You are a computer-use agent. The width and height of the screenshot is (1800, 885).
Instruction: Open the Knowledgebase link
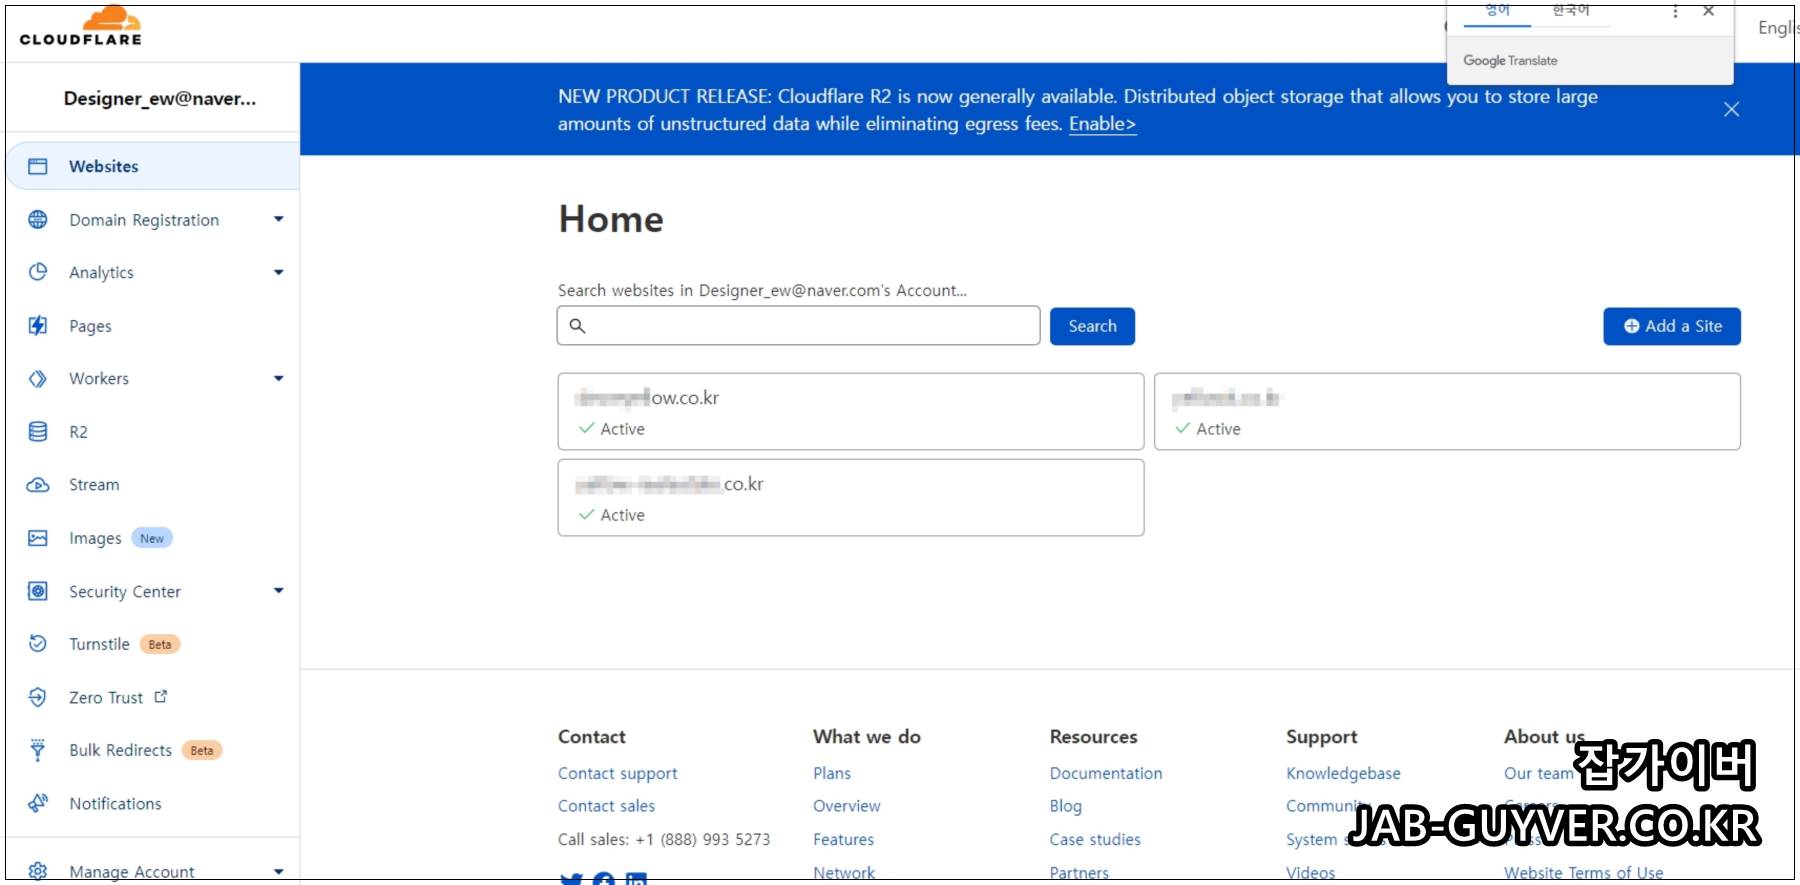pos(1343,773)
